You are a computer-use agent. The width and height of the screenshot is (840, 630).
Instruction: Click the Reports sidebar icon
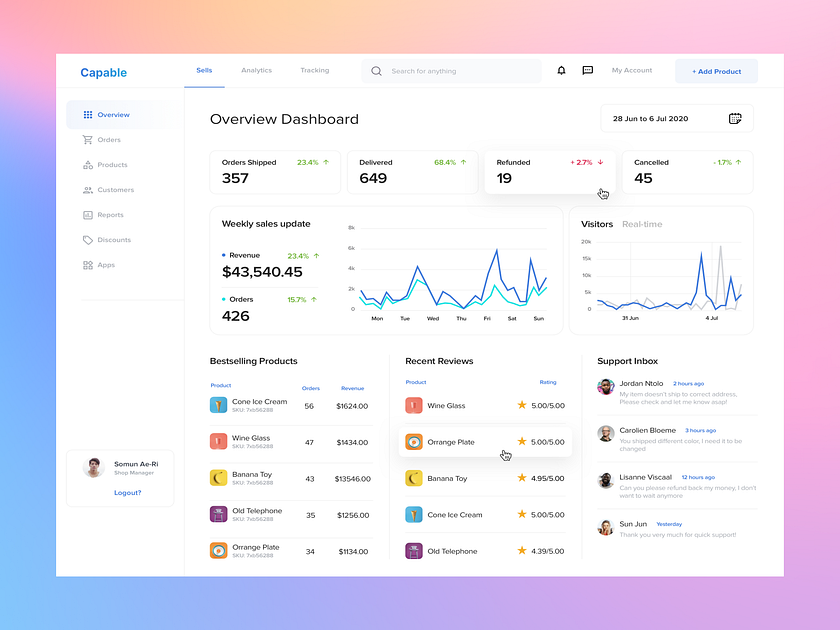coord(88,214)
